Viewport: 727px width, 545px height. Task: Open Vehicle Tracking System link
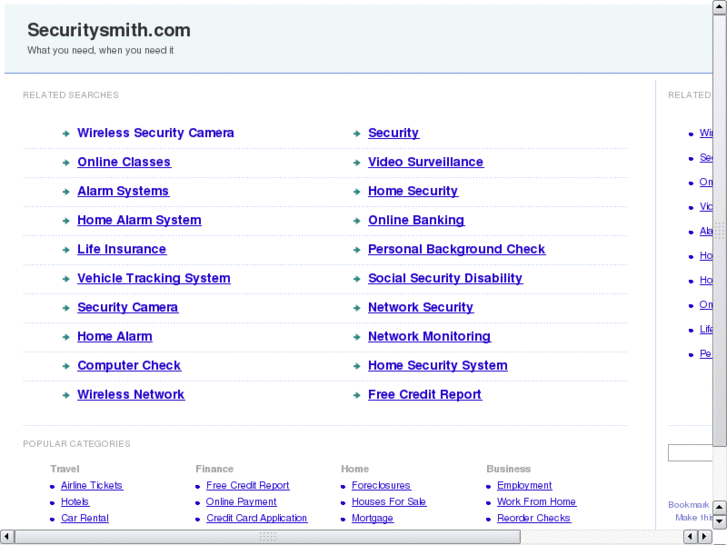tap(153, 278)
